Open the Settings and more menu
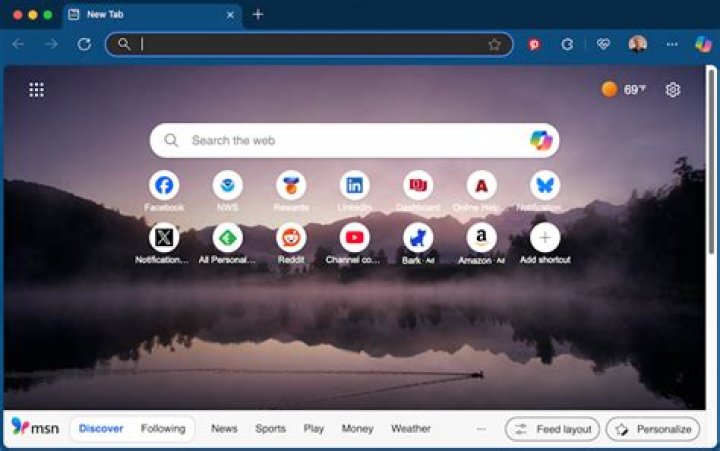The image size is (720, 451). point(672,45)
